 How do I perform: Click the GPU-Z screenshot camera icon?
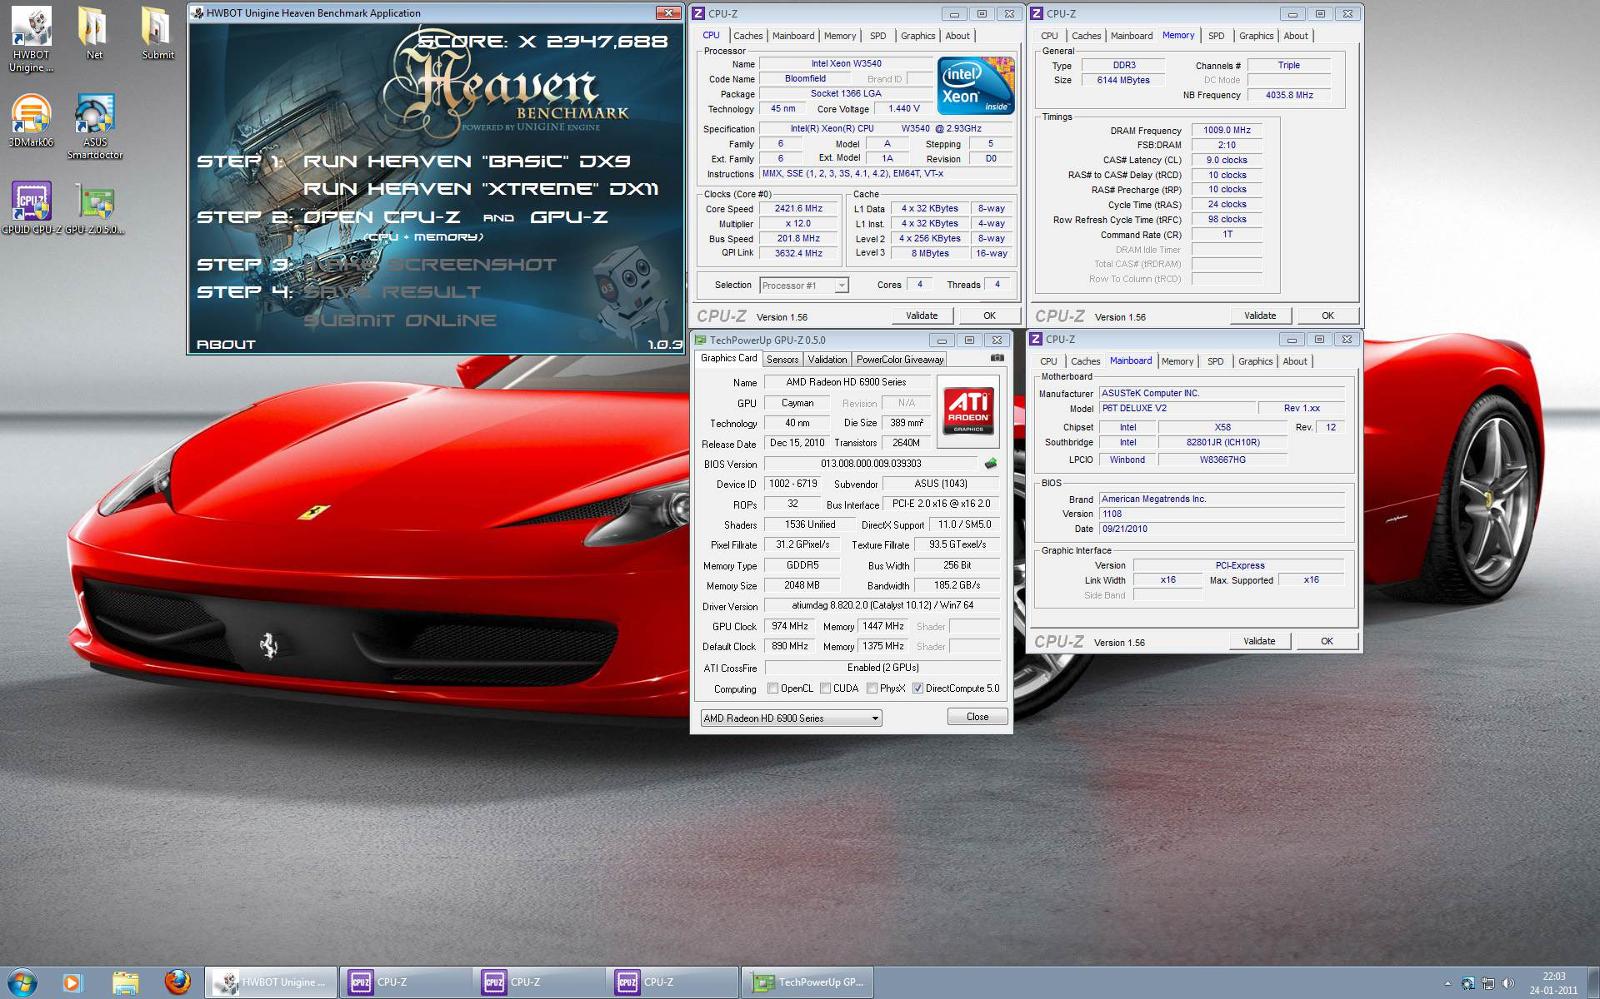[997, 358]
